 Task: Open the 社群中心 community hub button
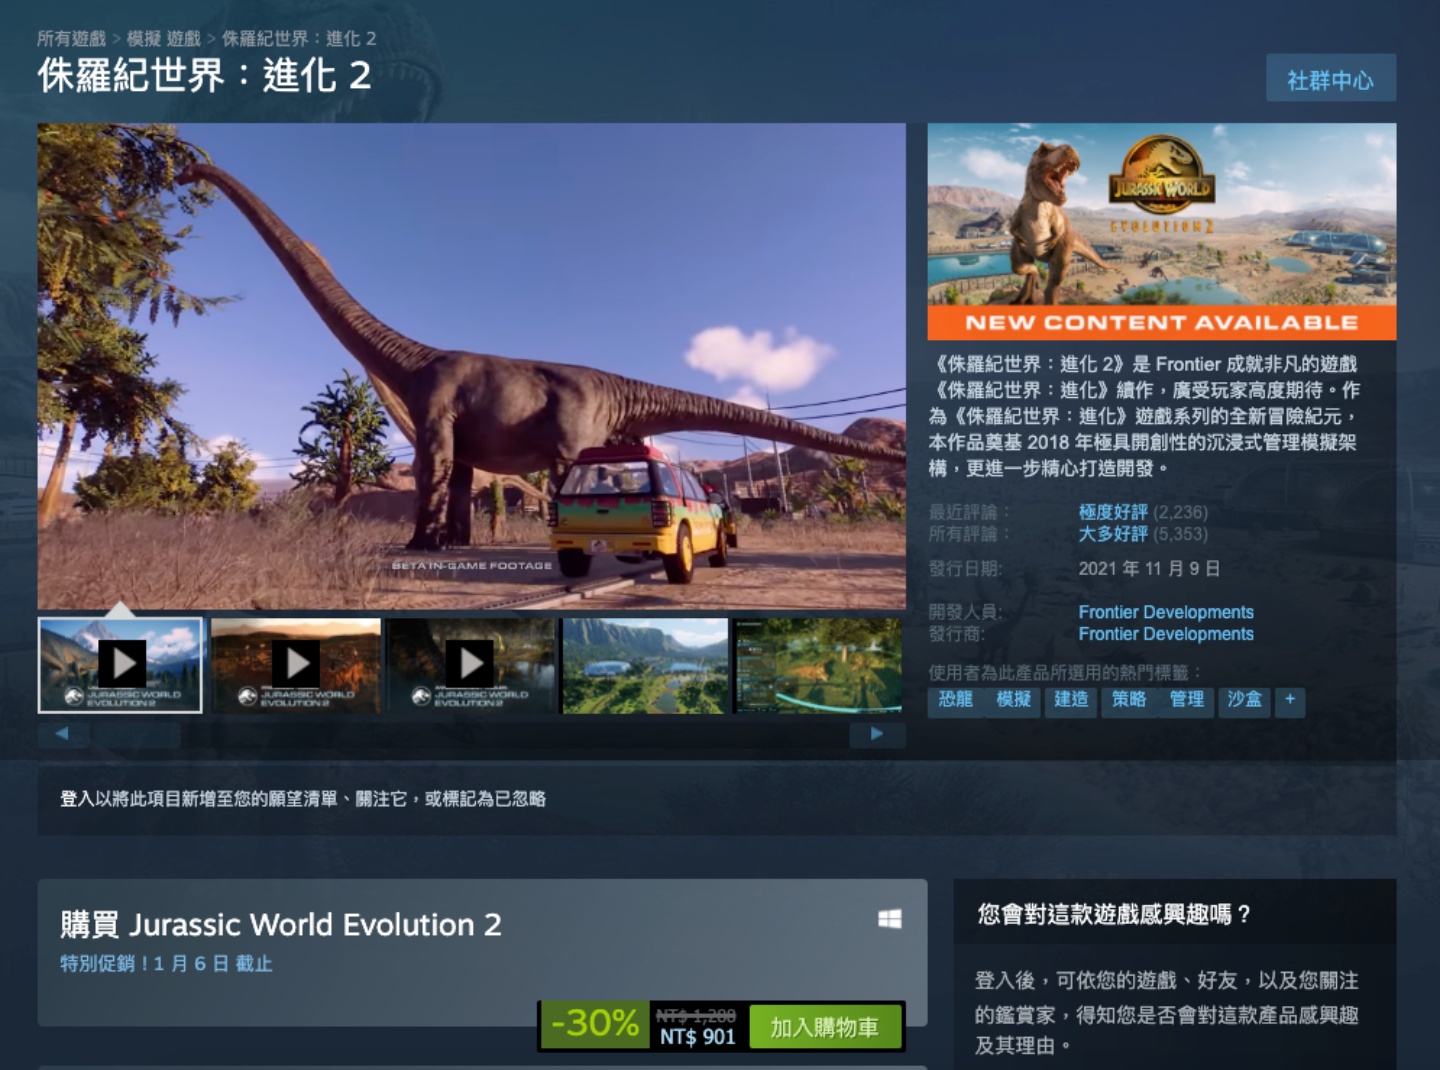click(1330, 79)
